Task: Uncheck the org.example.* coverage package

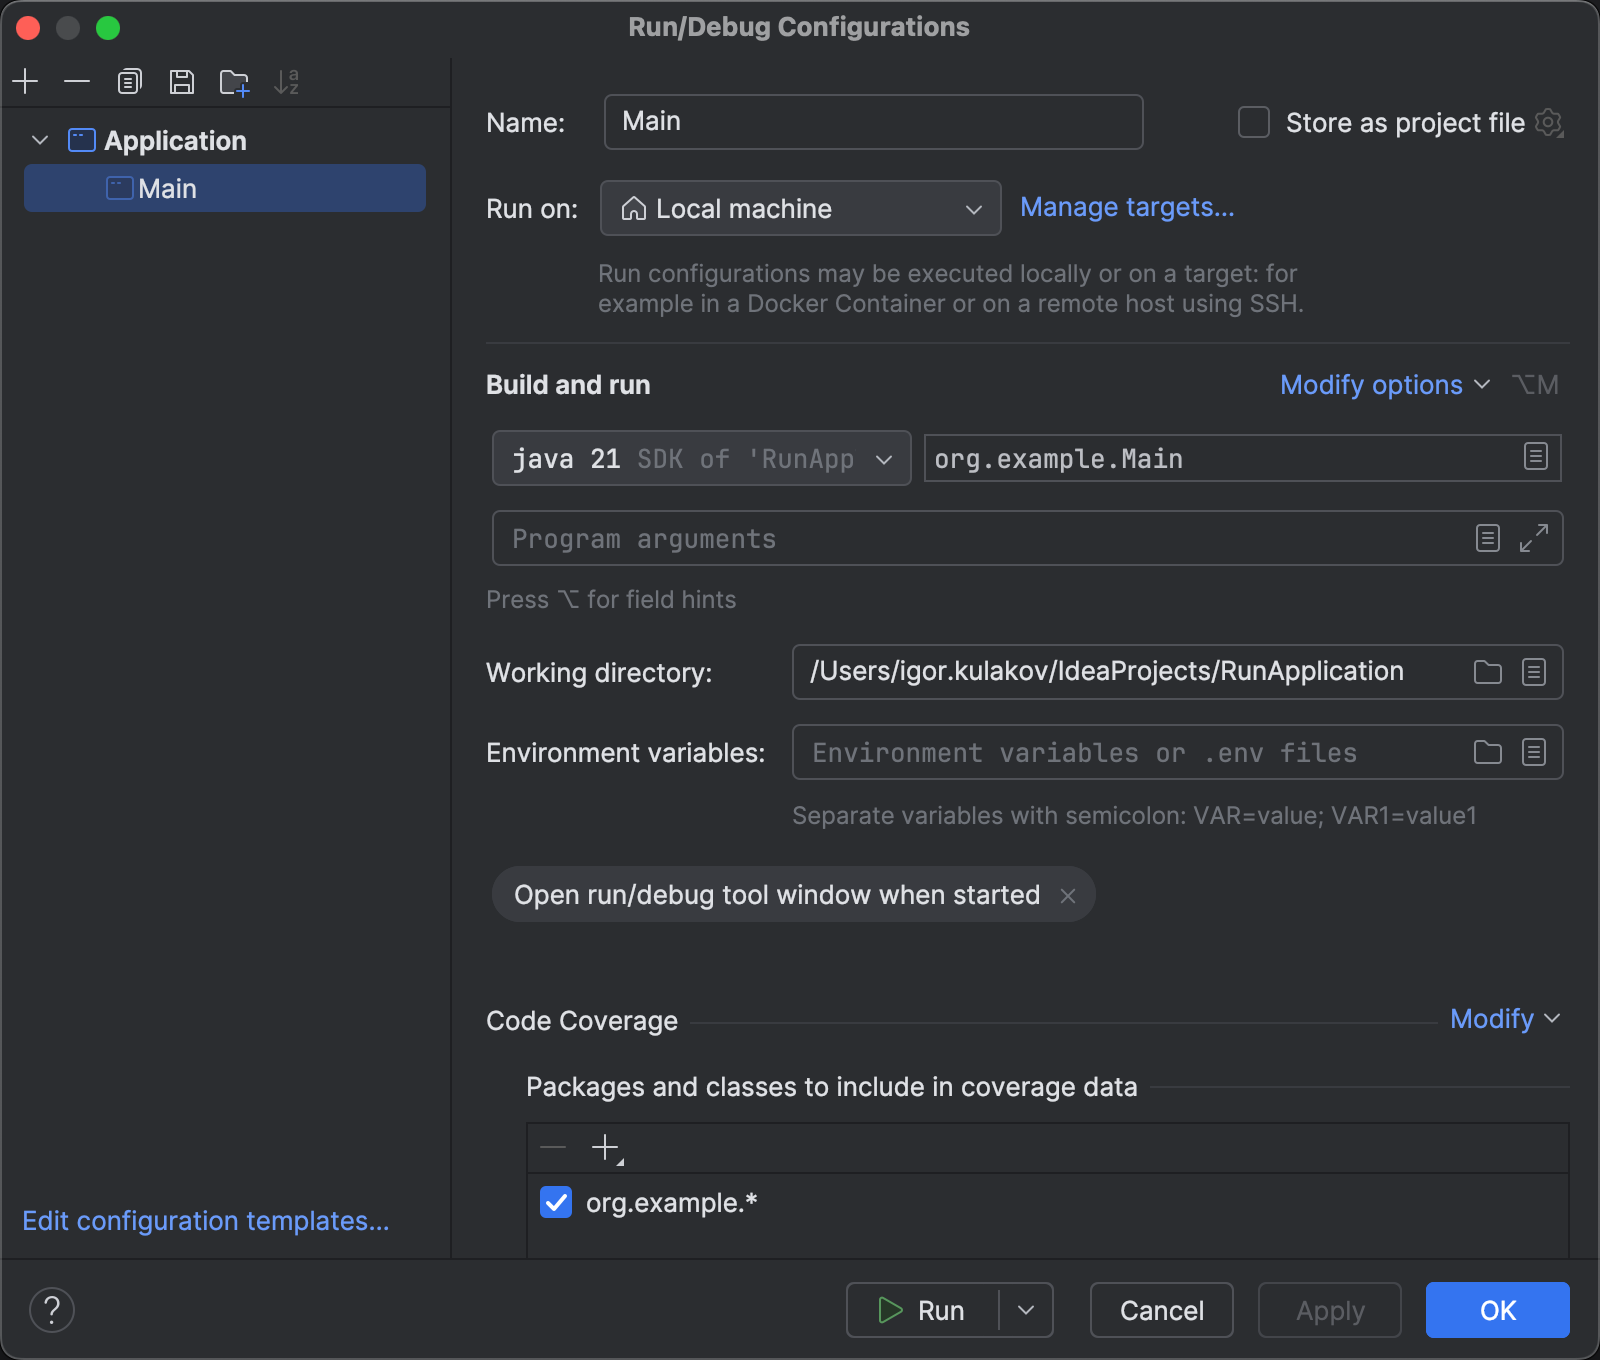Action: coord(556,1203)
